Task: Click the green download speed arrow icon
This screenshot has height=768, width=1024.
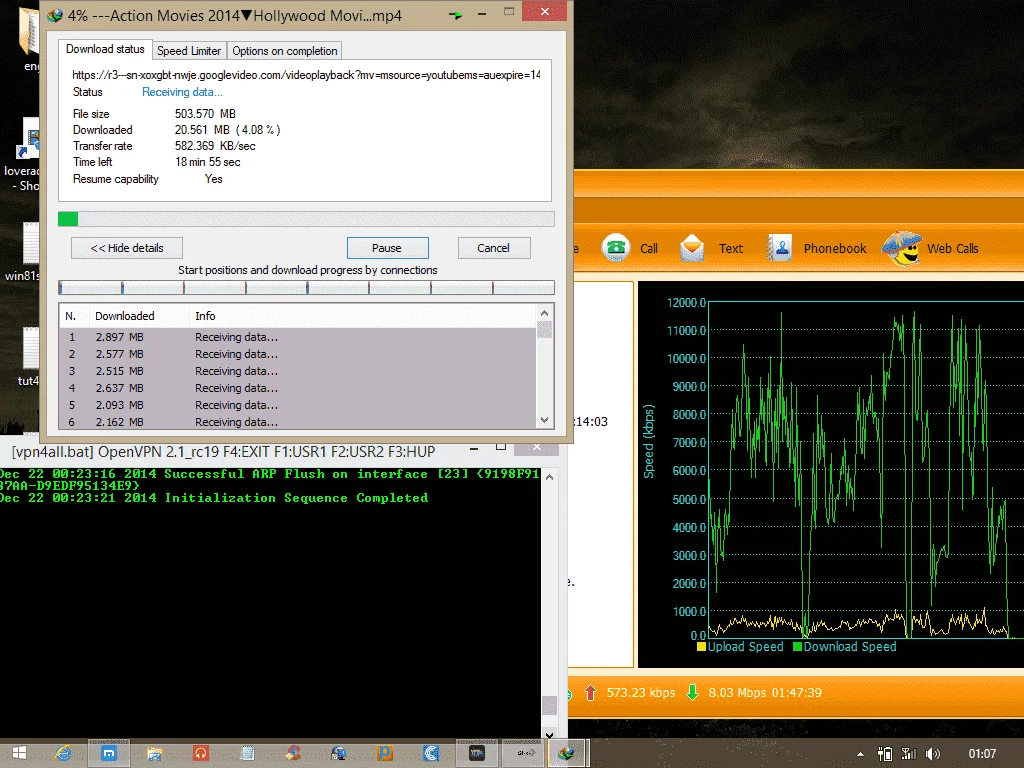Action: pos(692,692)
